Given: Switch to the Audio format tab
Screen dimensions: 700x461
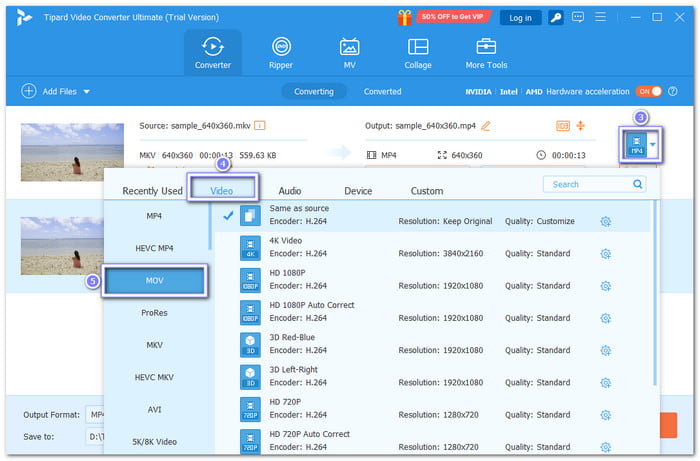Looking at the screenshot, I should point(290,190).
